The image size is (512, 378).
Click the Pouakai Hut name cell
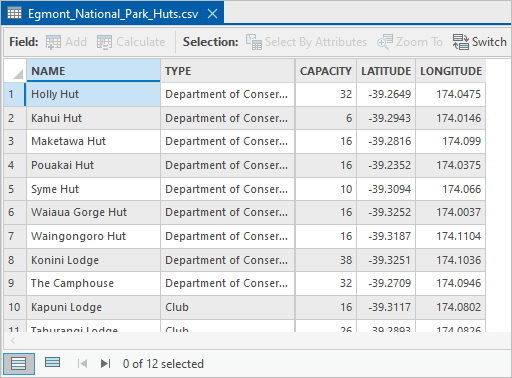(x=94, y=165)
